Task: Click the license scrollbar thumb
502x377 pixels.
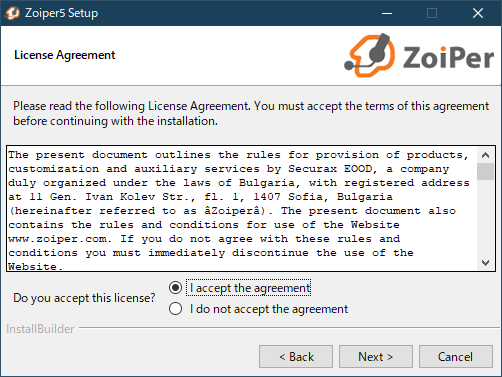Action: click(485, 171)
